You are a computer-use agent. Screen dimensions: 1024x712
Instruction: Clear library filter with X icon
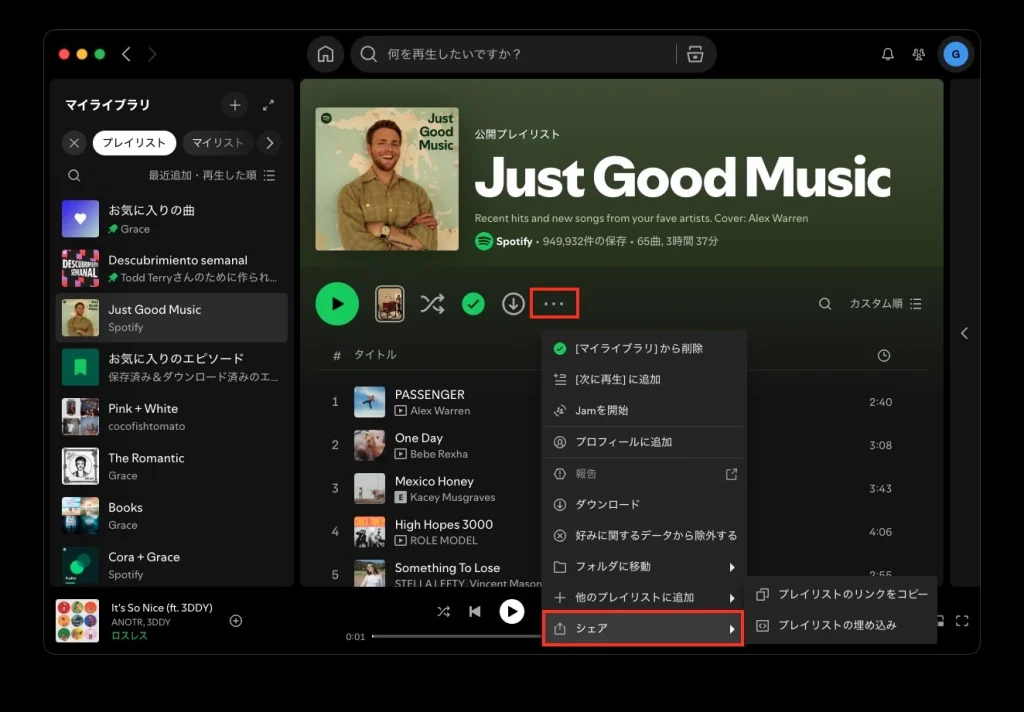click(x=74, y=142)
